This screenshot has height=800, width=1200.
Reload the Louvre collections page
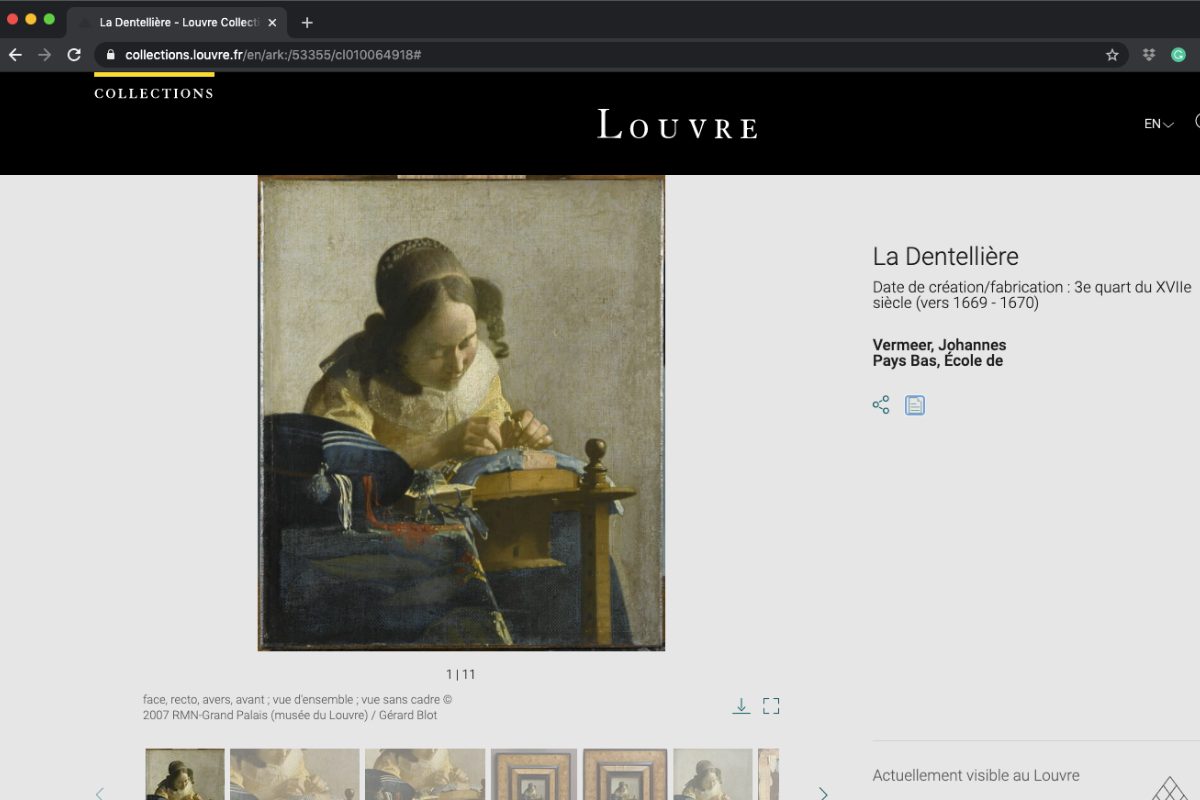coord(74,55)
